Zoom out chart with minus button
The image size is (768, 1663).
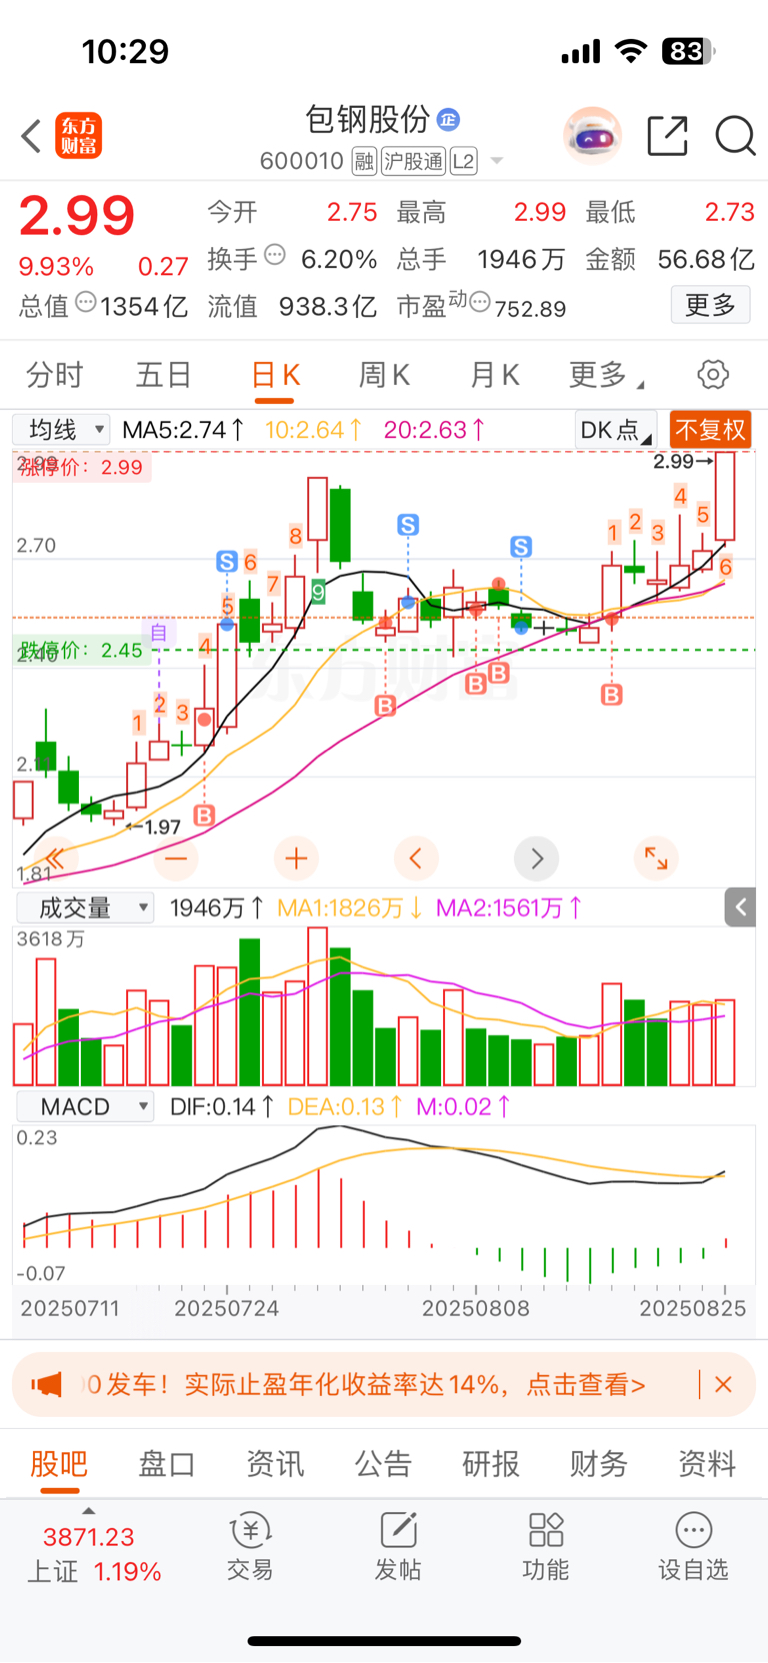pos(176,858)
